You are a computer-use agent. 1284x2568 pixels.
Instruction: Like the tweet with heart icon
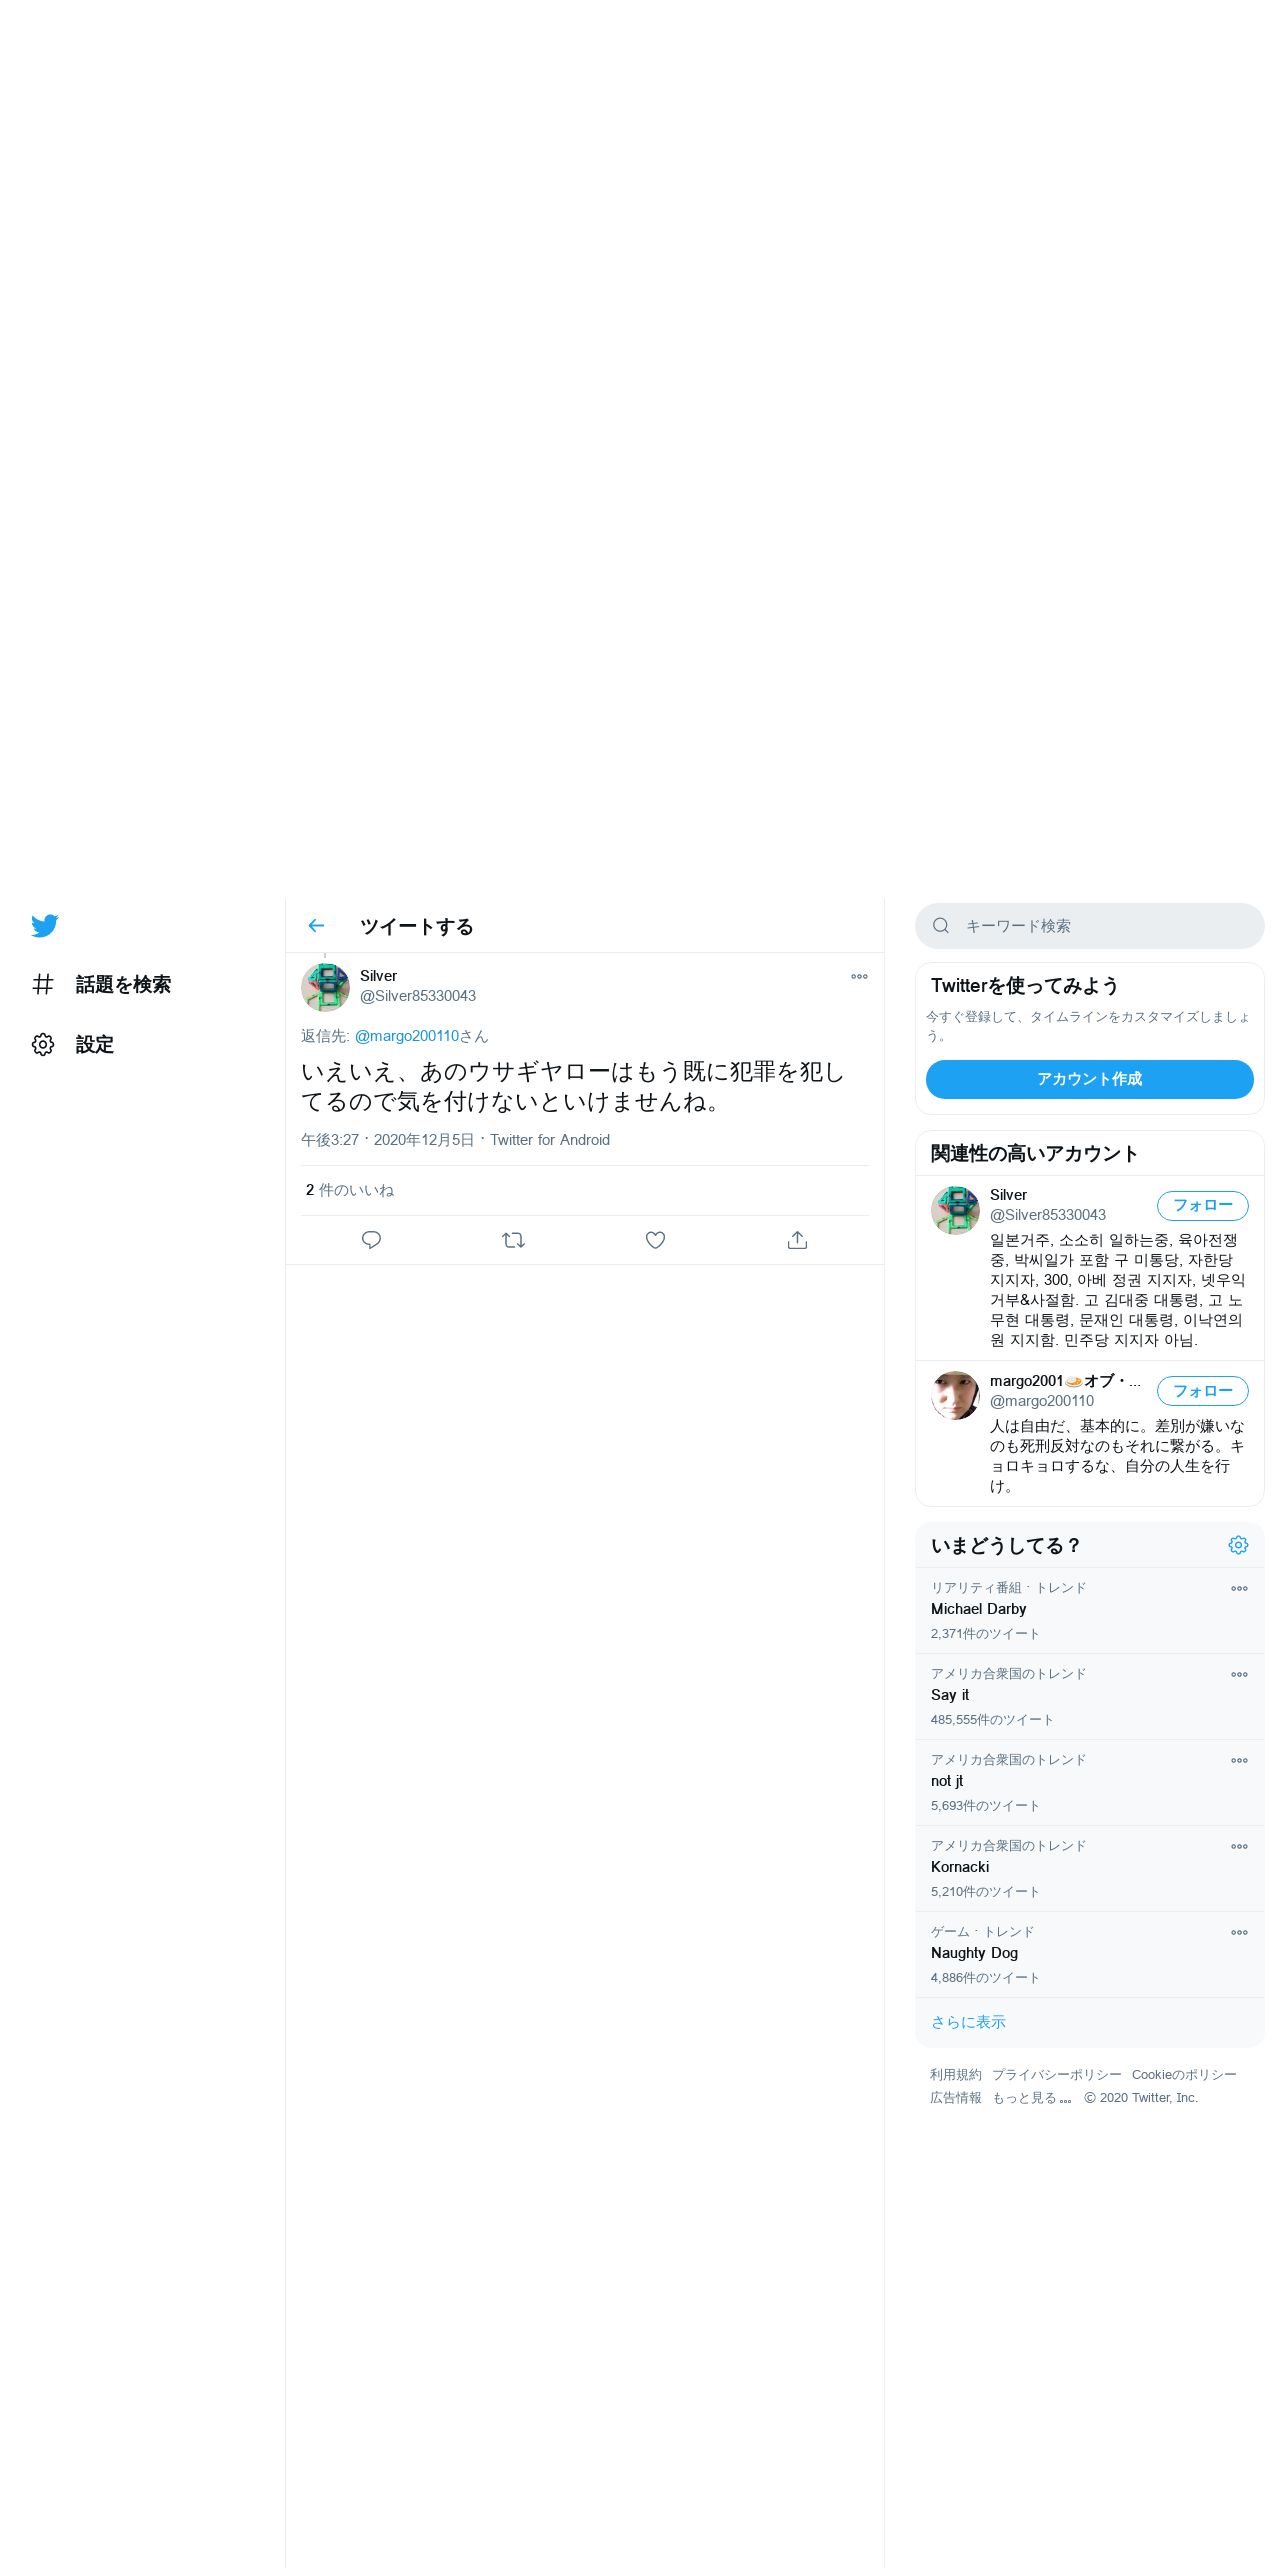point(655,1240)
